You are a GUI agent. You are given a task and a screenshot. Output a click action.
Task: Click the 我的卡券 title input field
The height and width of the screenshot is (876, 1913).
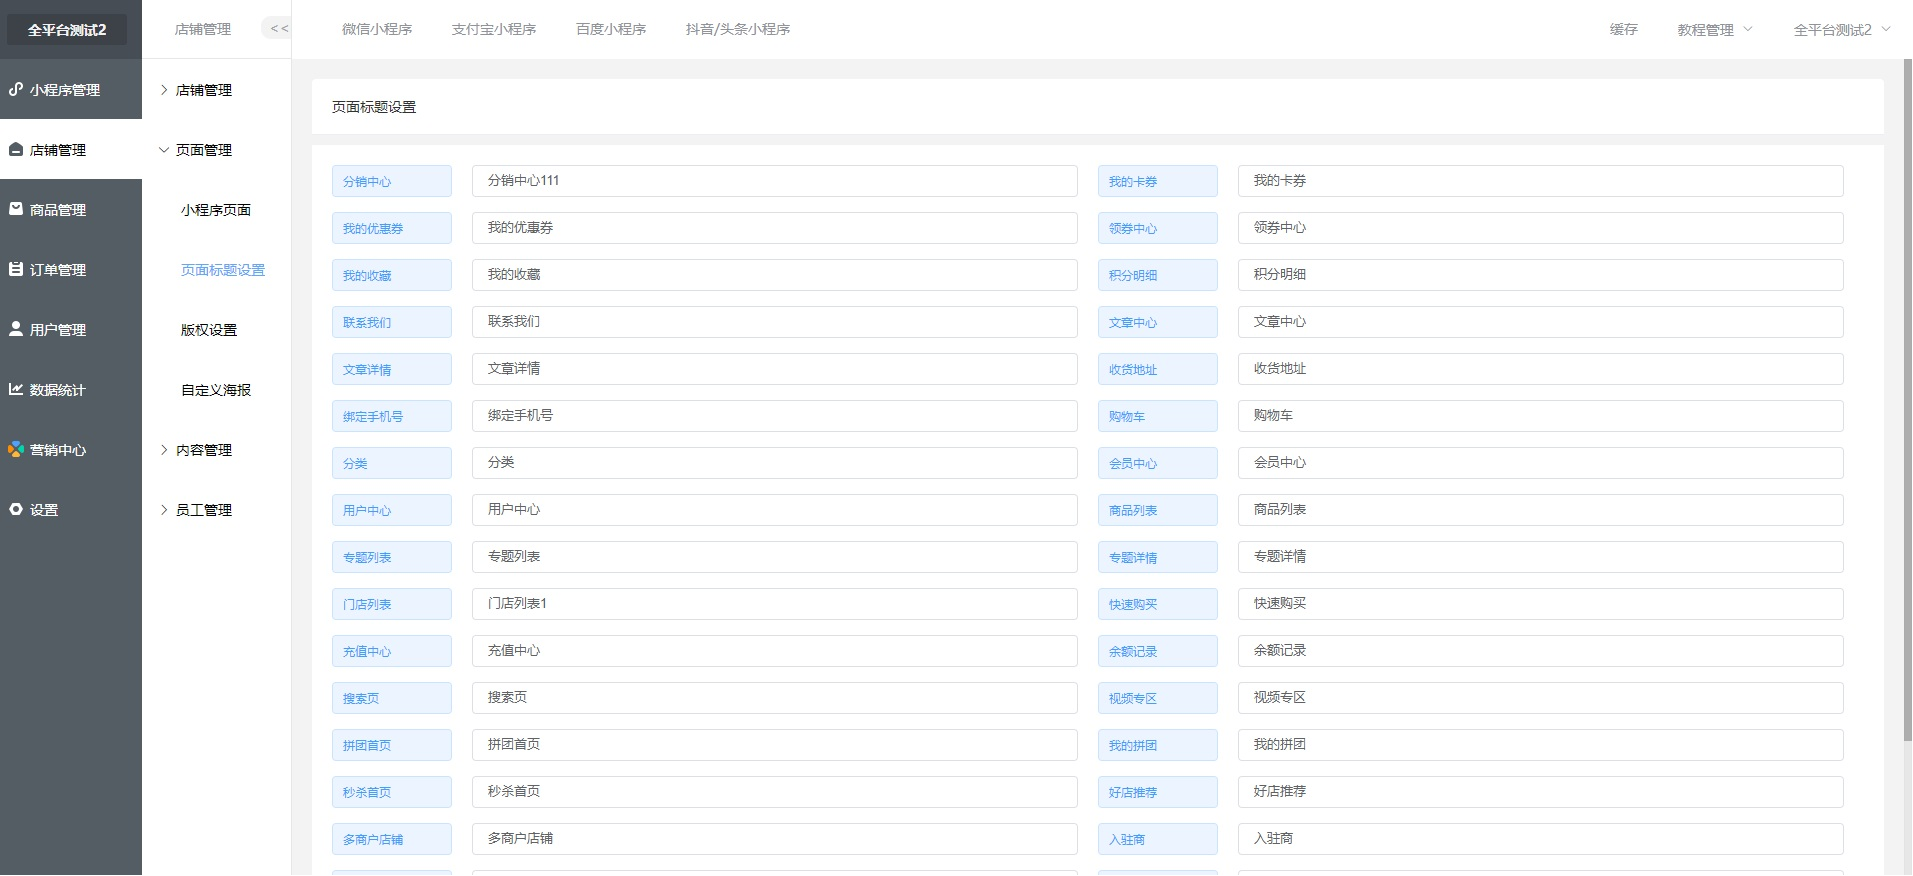point(1541,181)
